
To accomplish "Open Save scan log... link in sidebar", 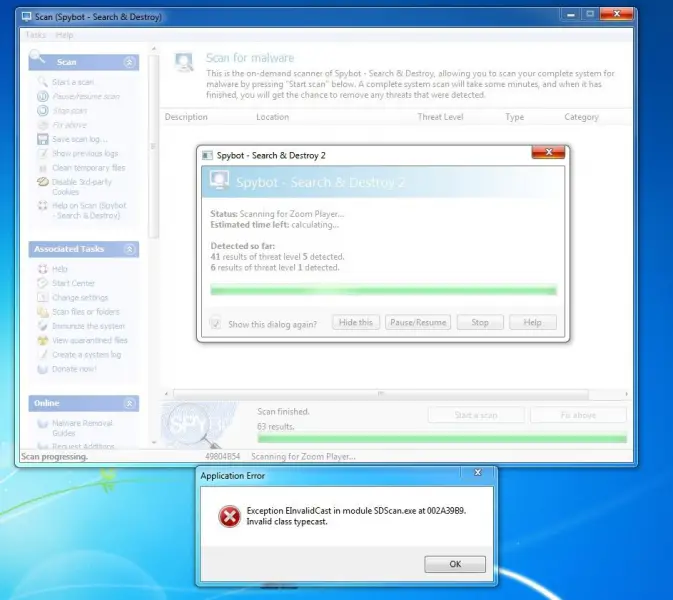I will pyautogui.click(x=80, y=139).
